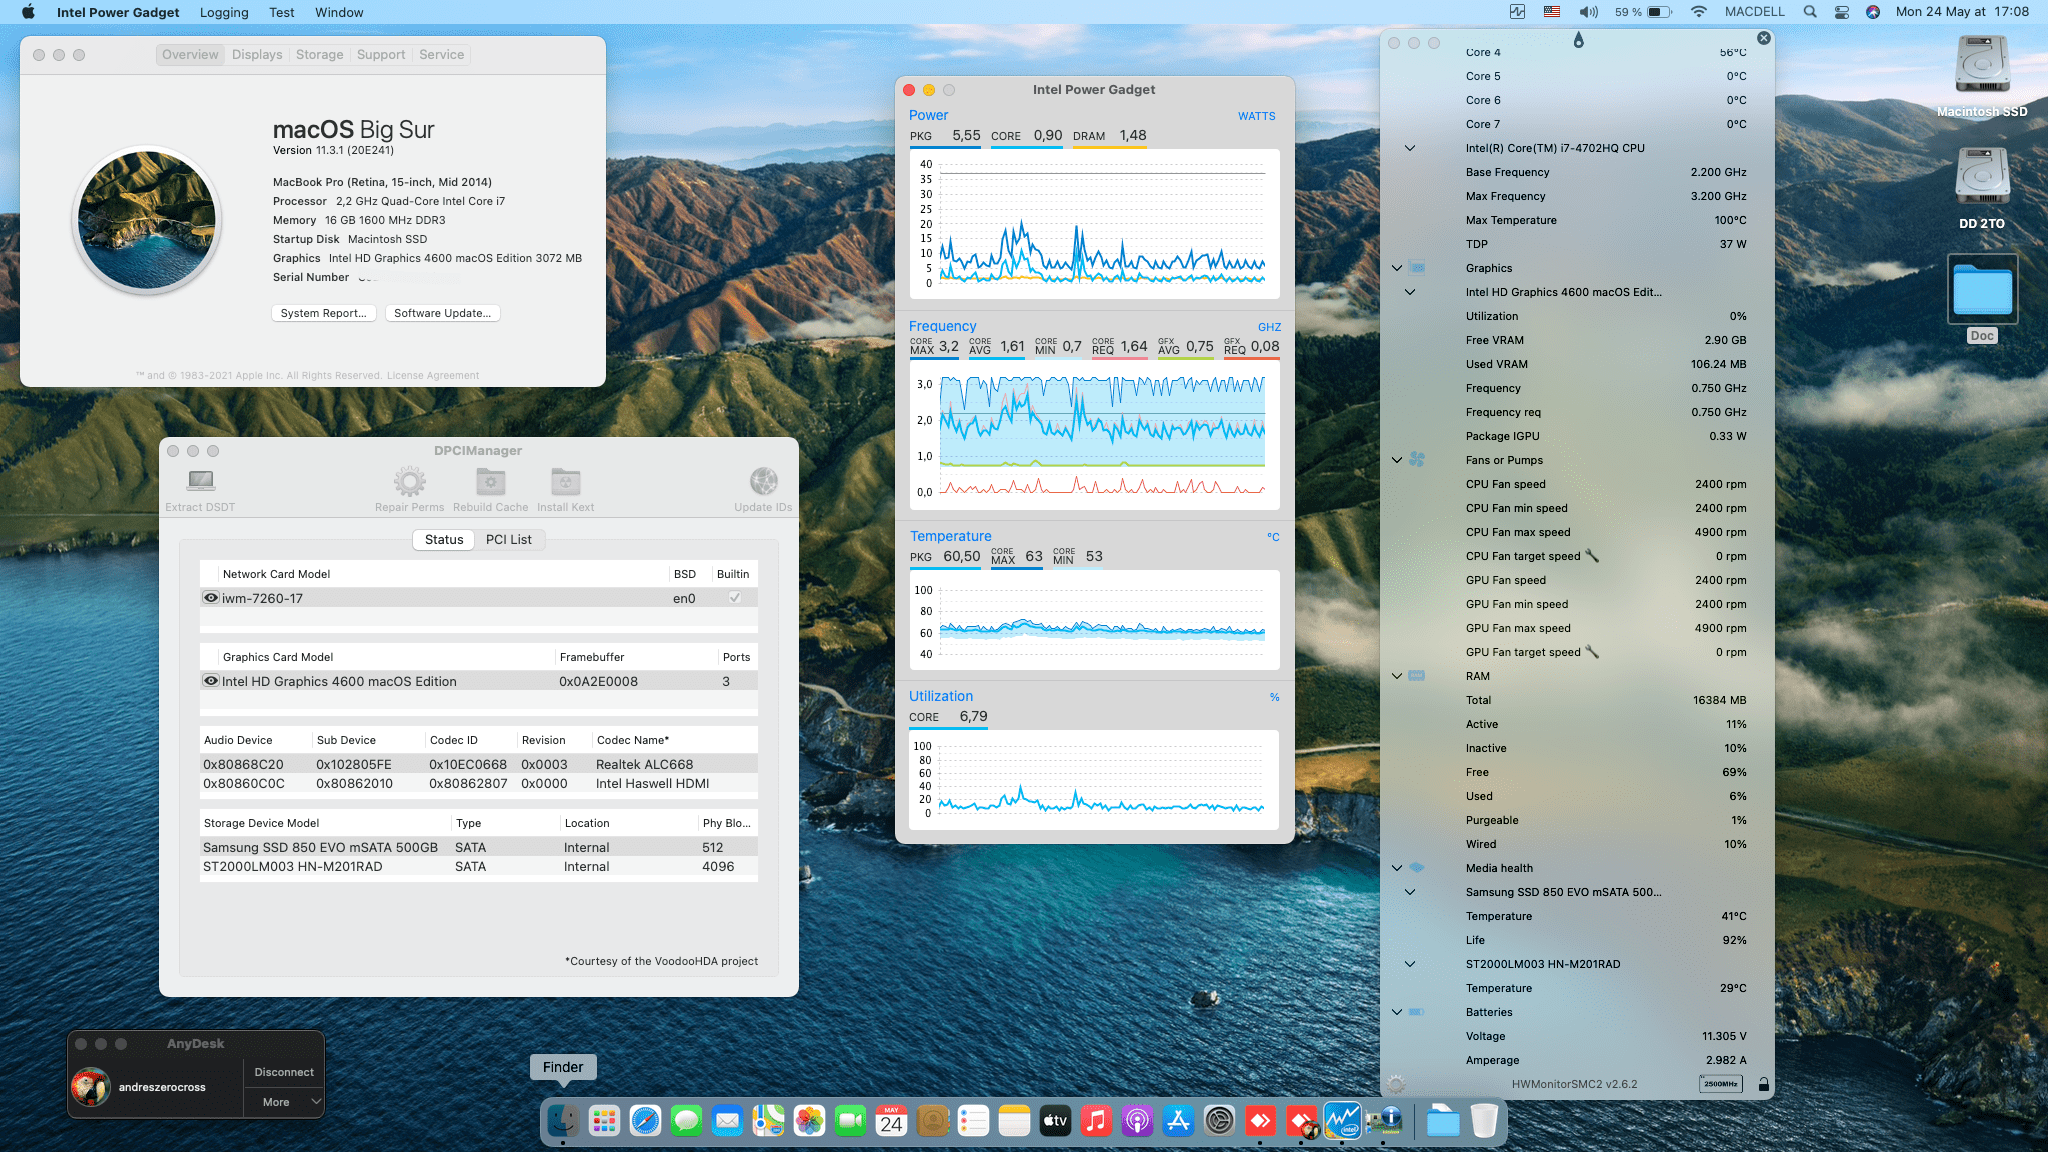2048x1152 pixels.
Task: Select DD 2TO drive on desktop
Action: tap(1982, 188)
